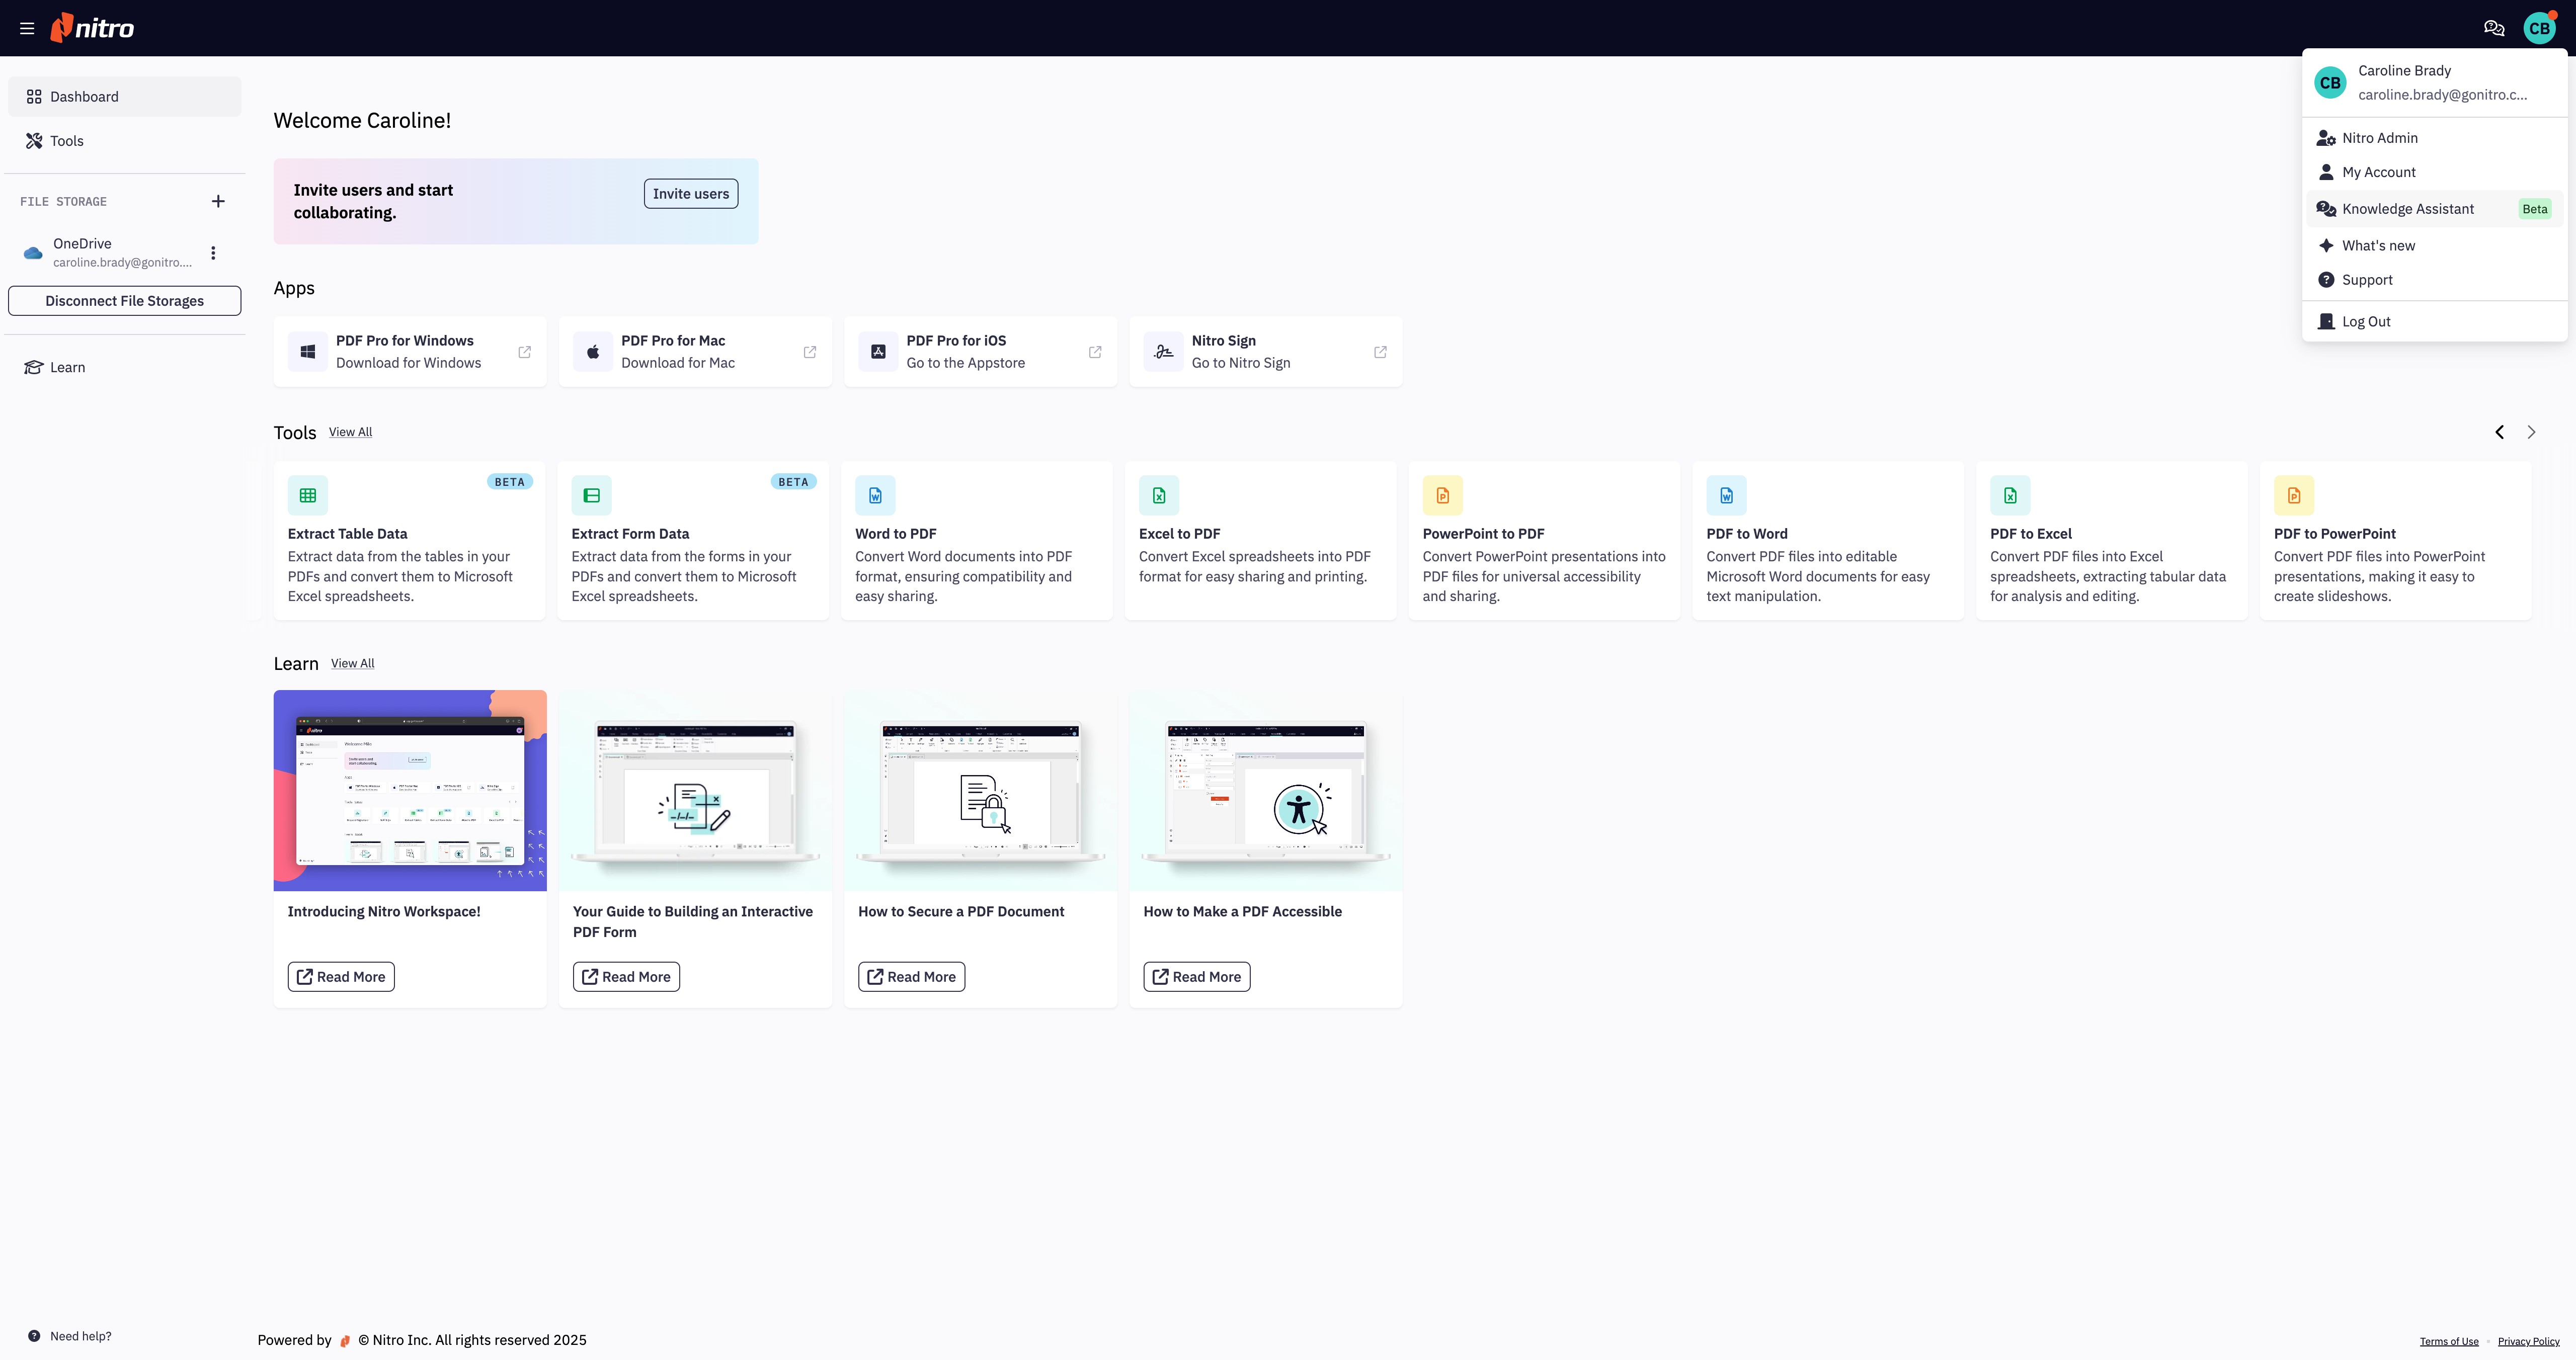The width and height of the screenshot is (2576, 1360).
Task: Go to next tools with right chevron
Action: coord(2531,432)
